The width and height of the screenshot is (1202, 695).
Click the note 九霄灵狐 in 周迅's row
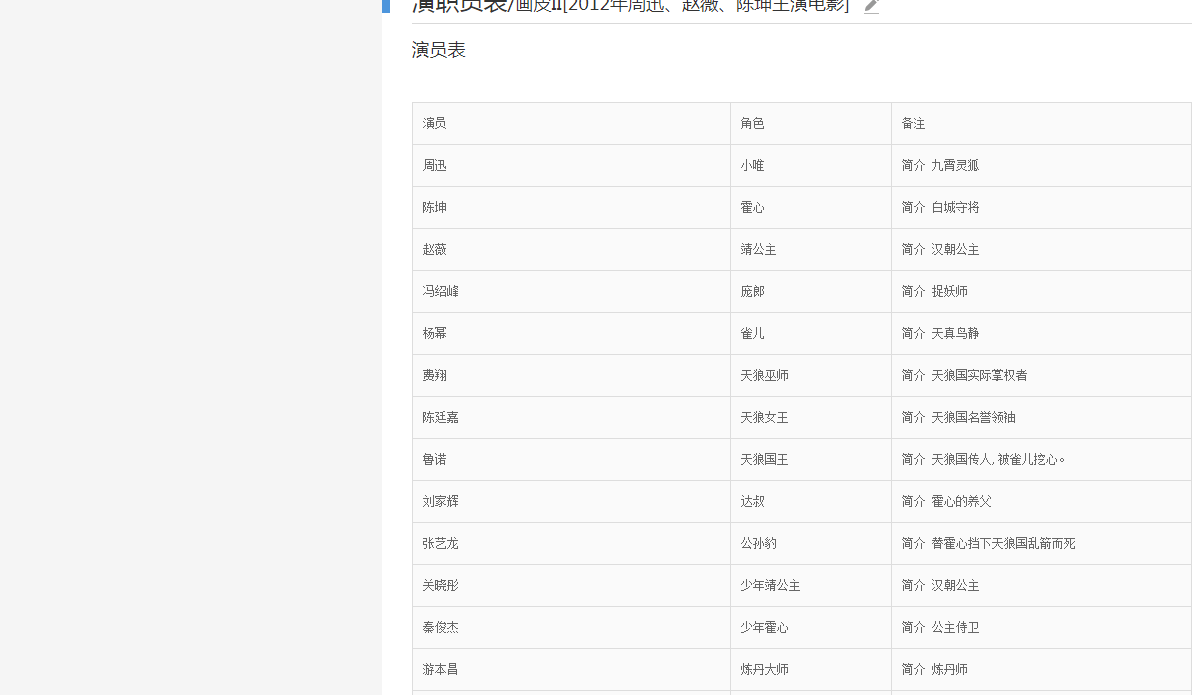click(x=955, y=165)
